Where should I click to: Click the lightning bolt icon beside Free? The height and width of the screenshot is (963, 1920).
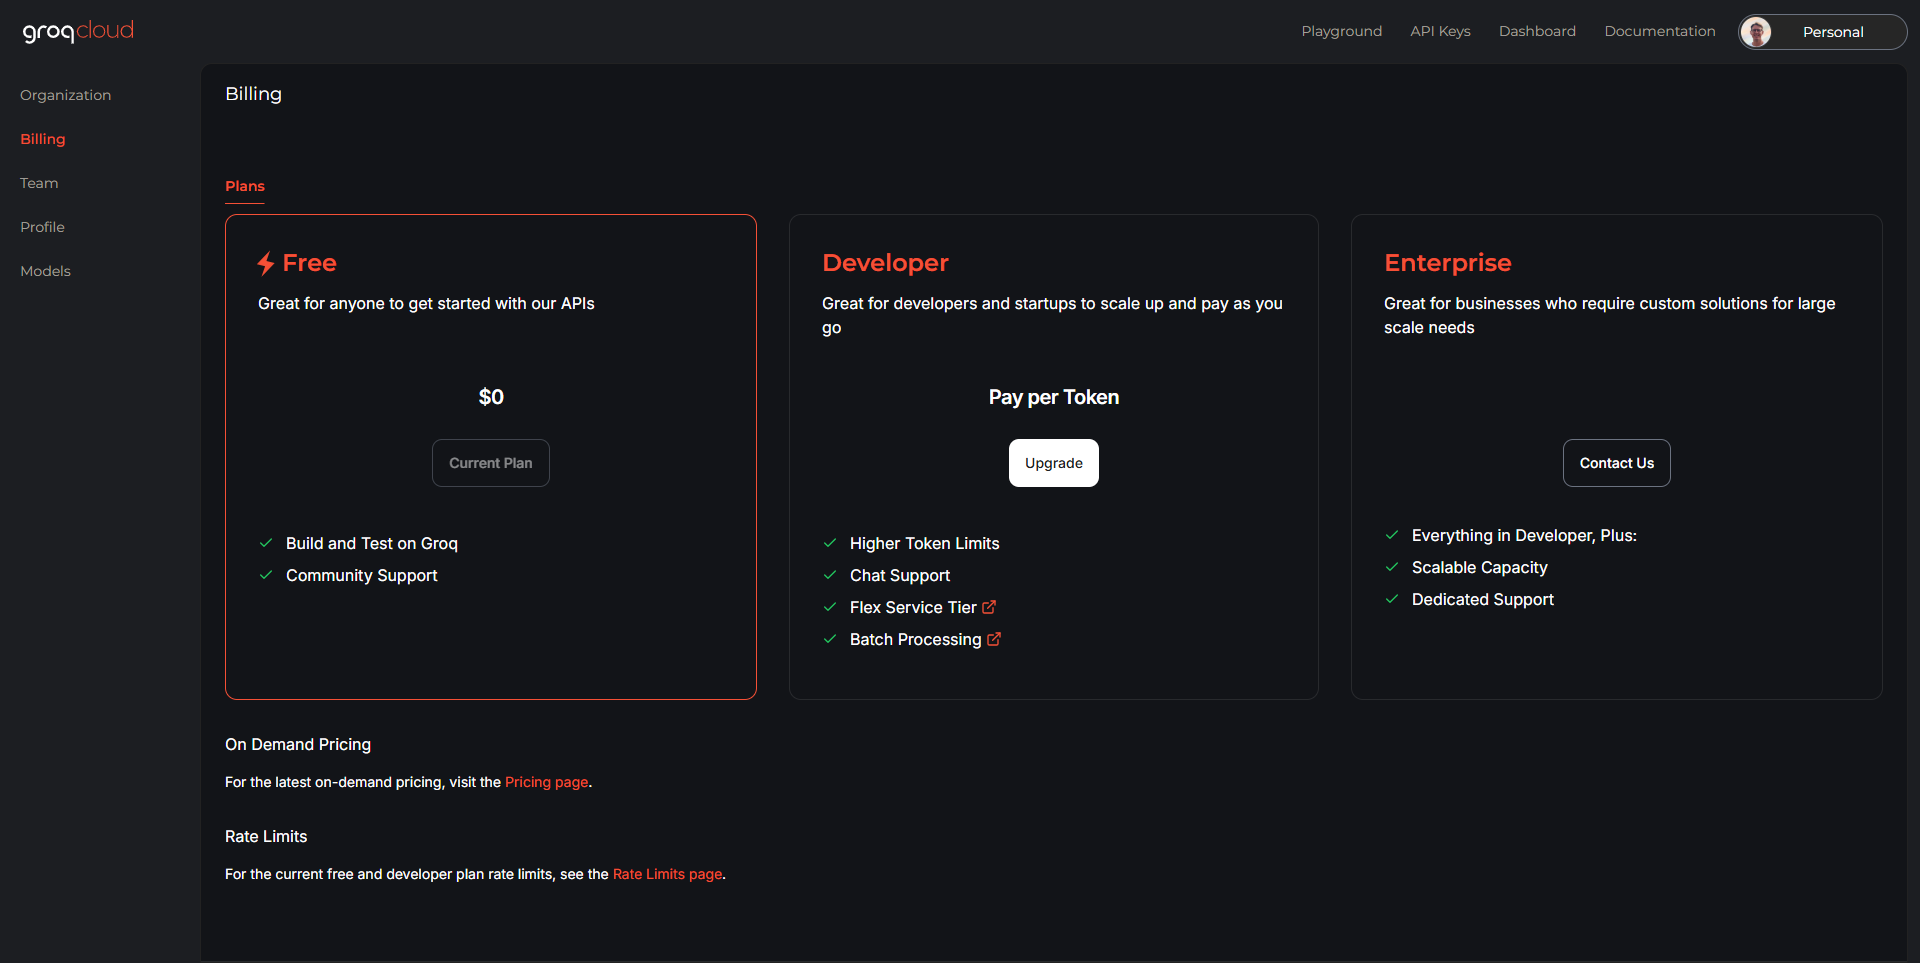point(266,263)
